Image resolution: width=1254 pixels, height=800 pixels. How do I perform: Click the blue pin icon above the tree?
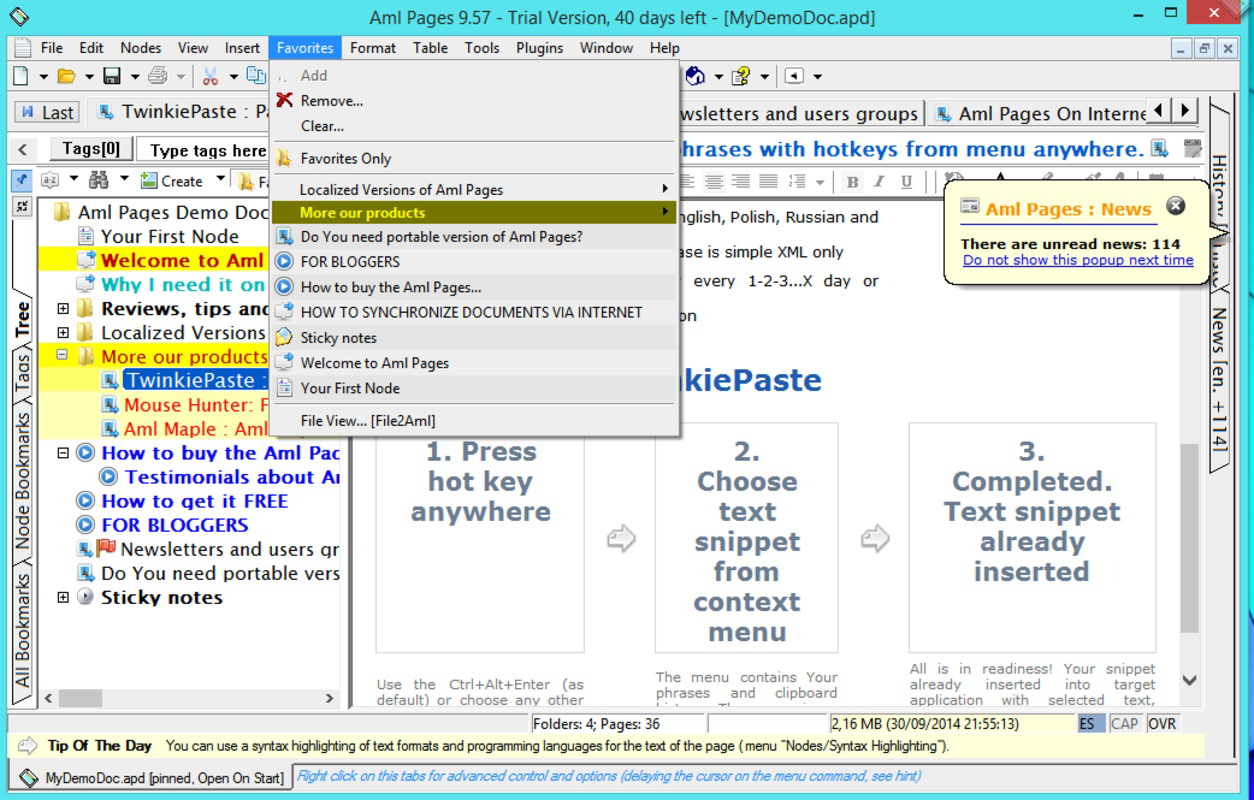pos(22,181)
